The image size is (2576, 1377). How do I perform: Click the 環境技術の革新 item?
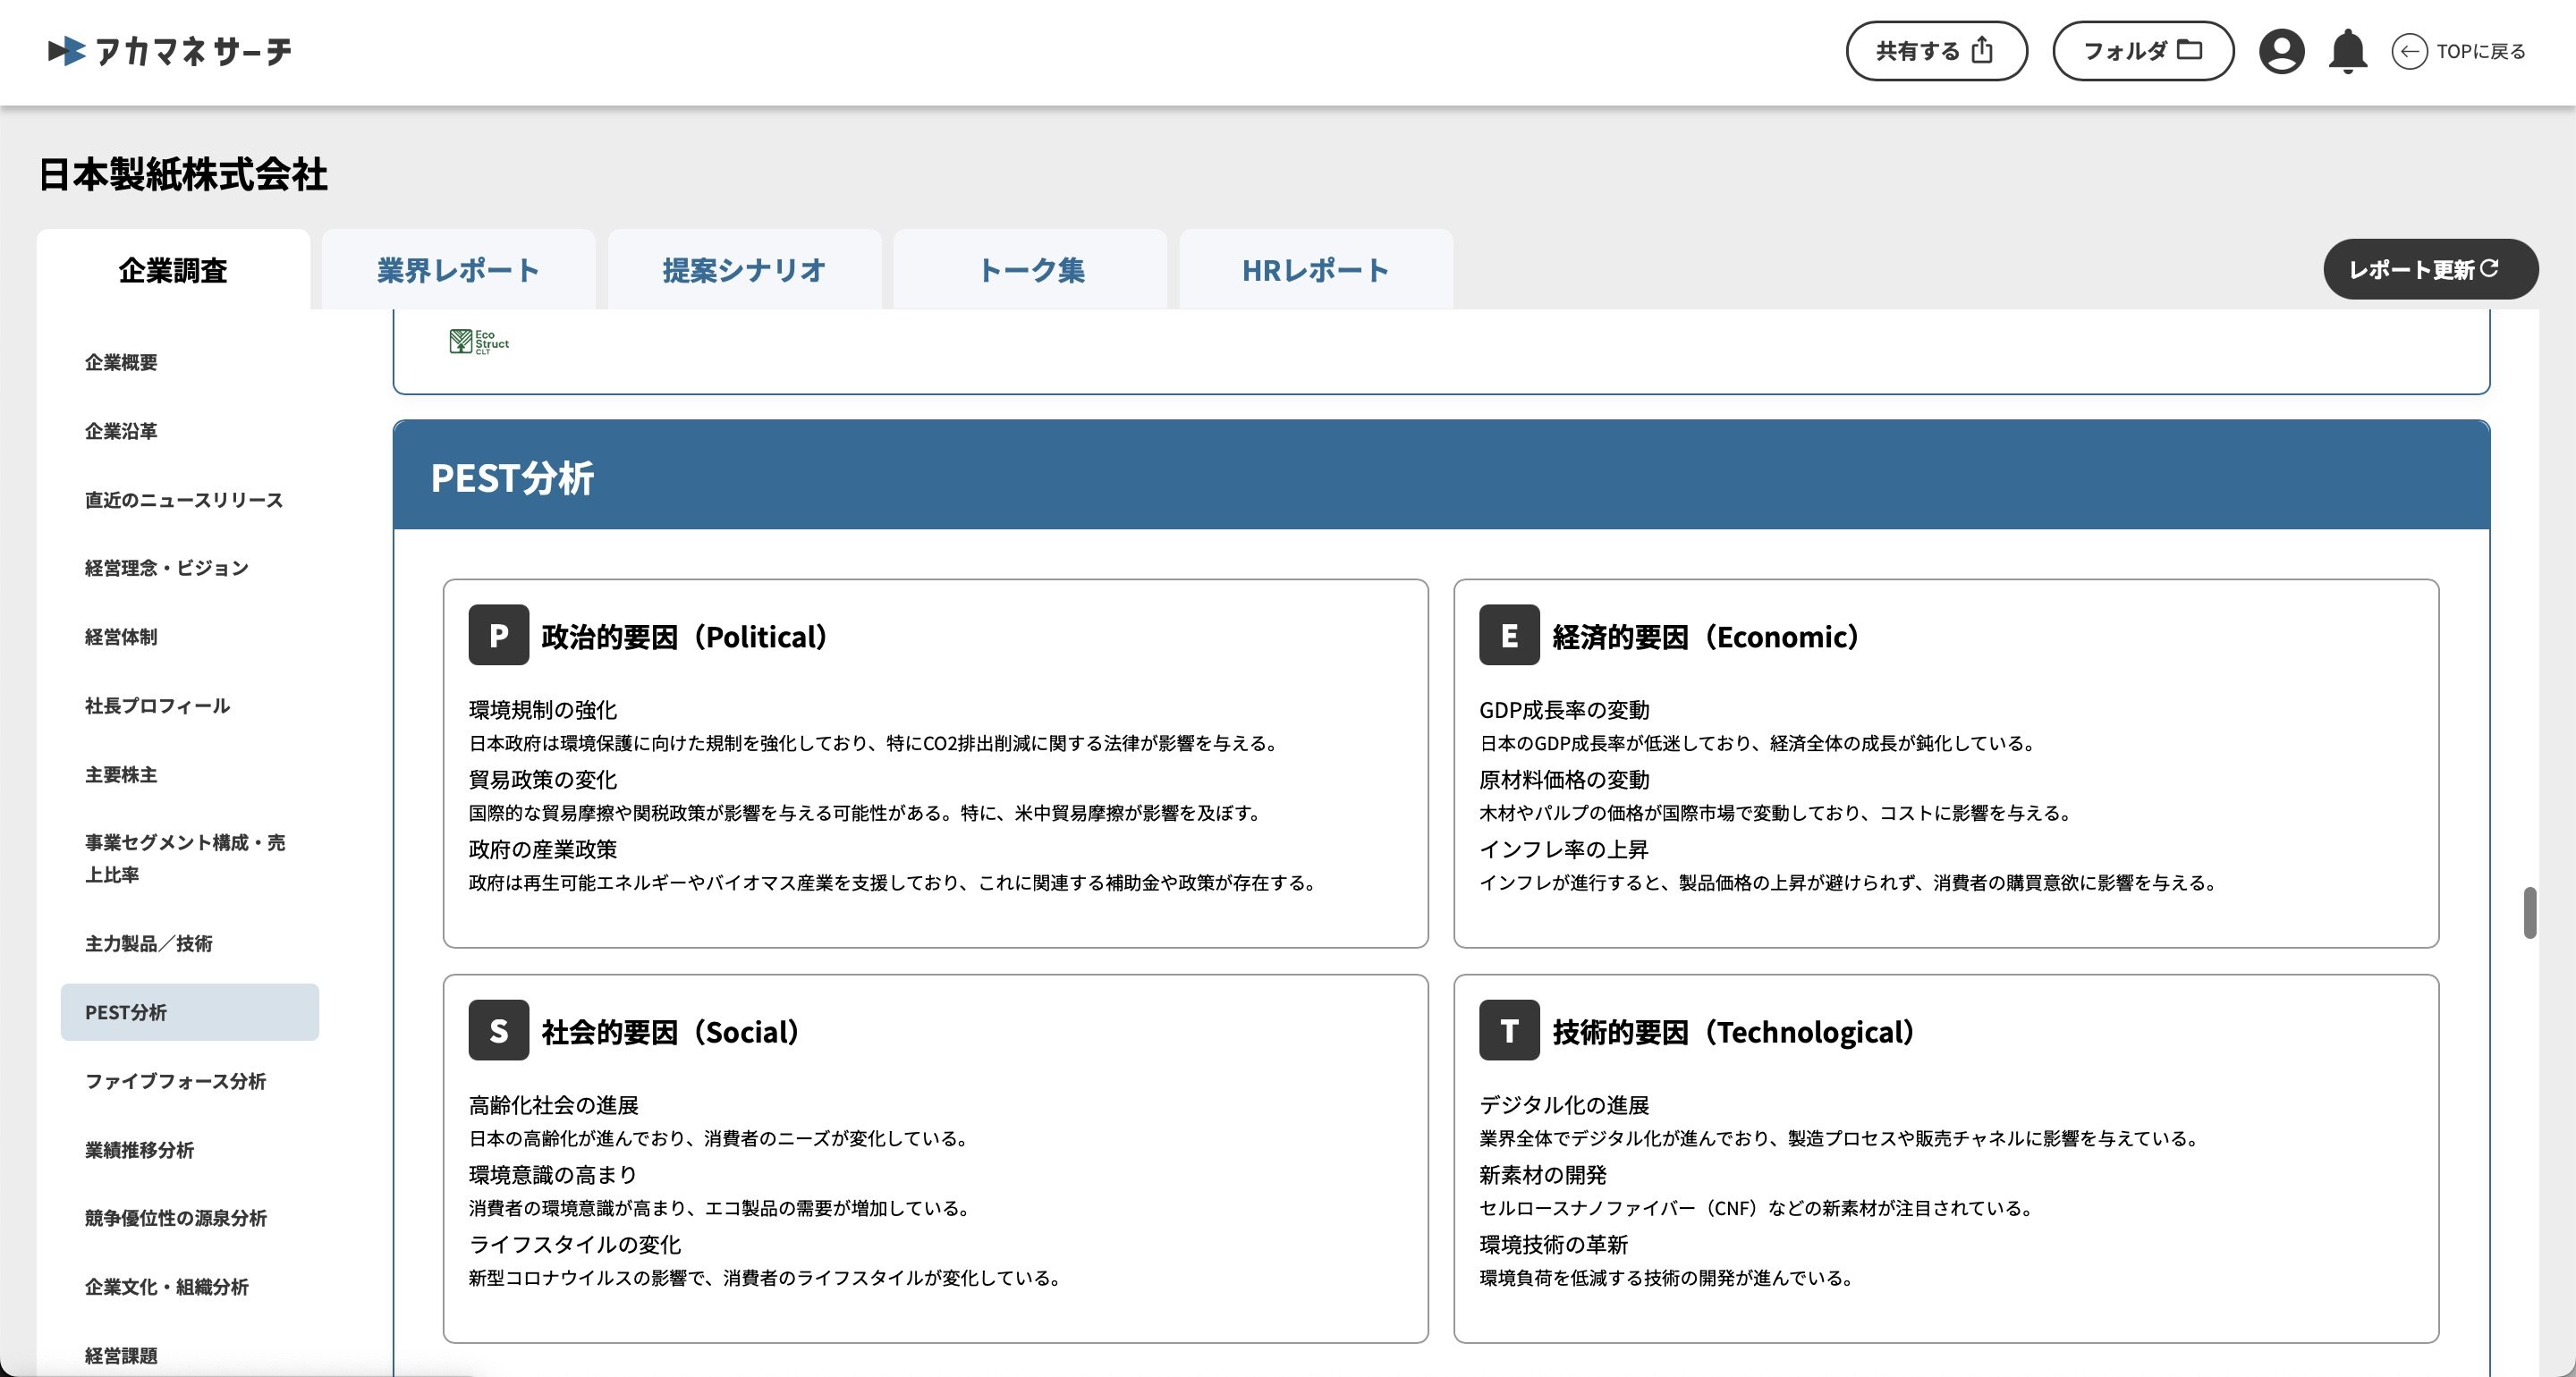[1554, 1245]
